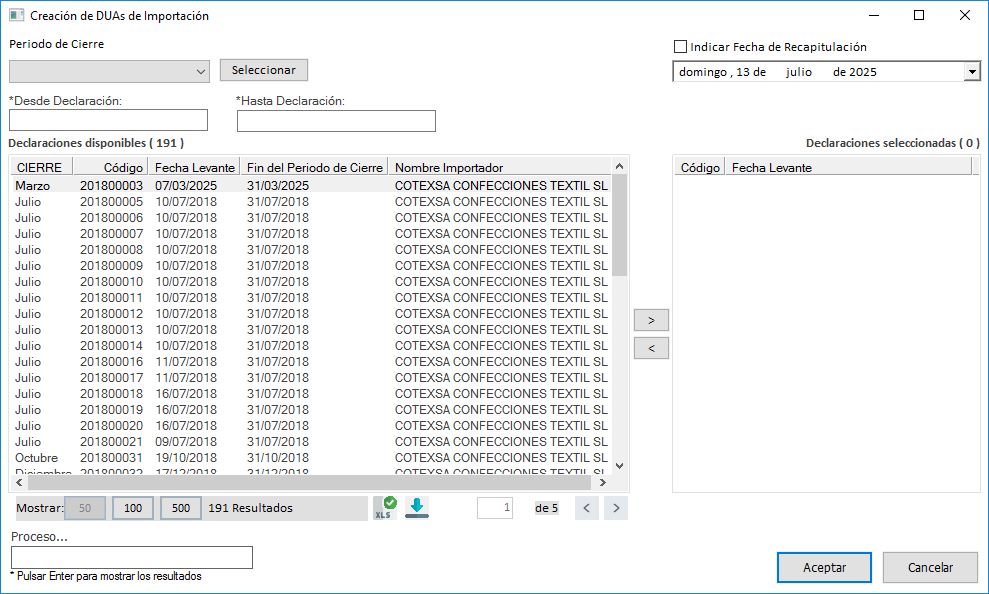Show 500 results per page
The width and height of the screenshot is (989, 594).
pyautogui.click(x=181, y=508)
